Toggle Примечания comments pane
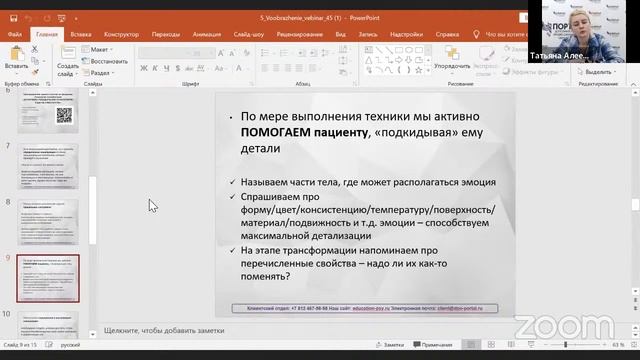640x360 pixels. click(x=433, y=345)
